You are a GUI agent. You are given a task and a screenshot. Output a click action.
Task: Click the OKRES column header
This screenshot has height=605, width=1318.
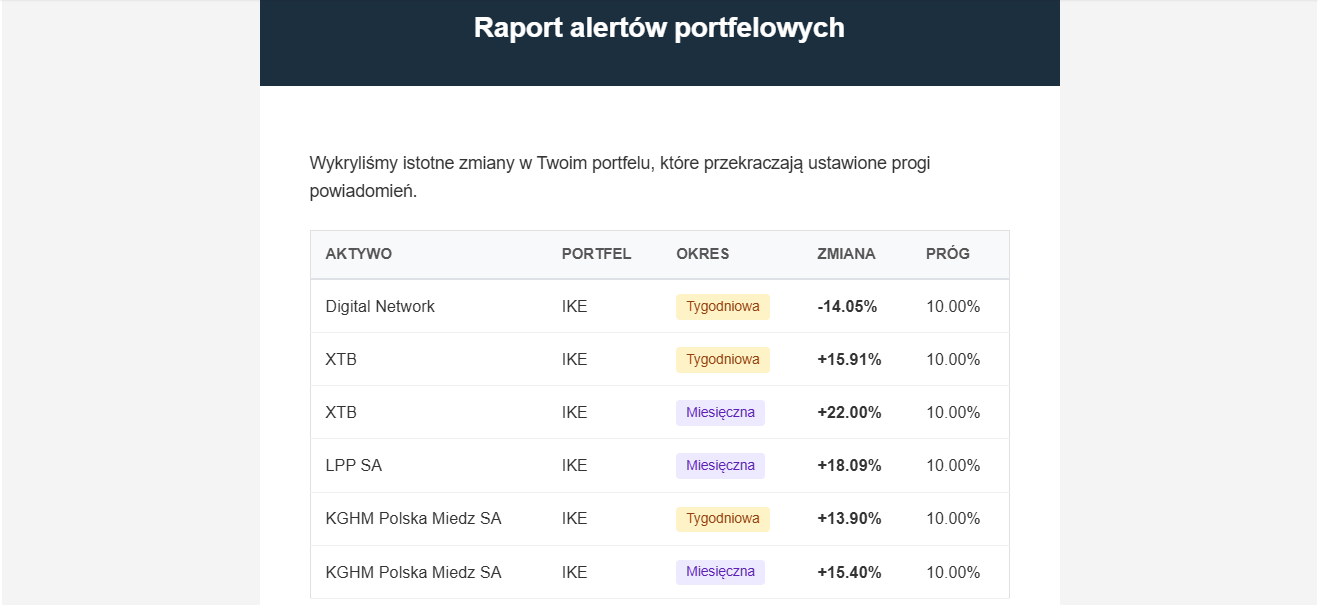[x=702, y=254]
